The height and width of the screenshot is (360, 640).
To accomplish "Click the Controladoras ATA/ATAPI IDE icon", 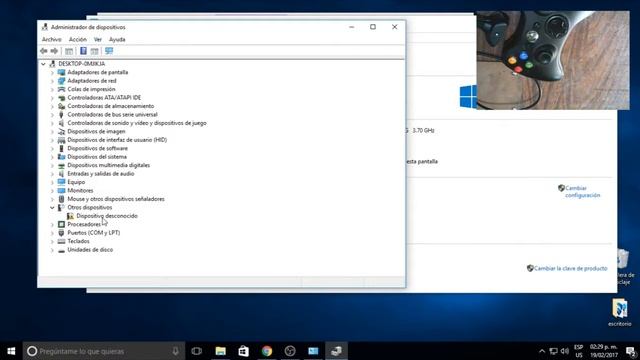I will coord(61,98).
